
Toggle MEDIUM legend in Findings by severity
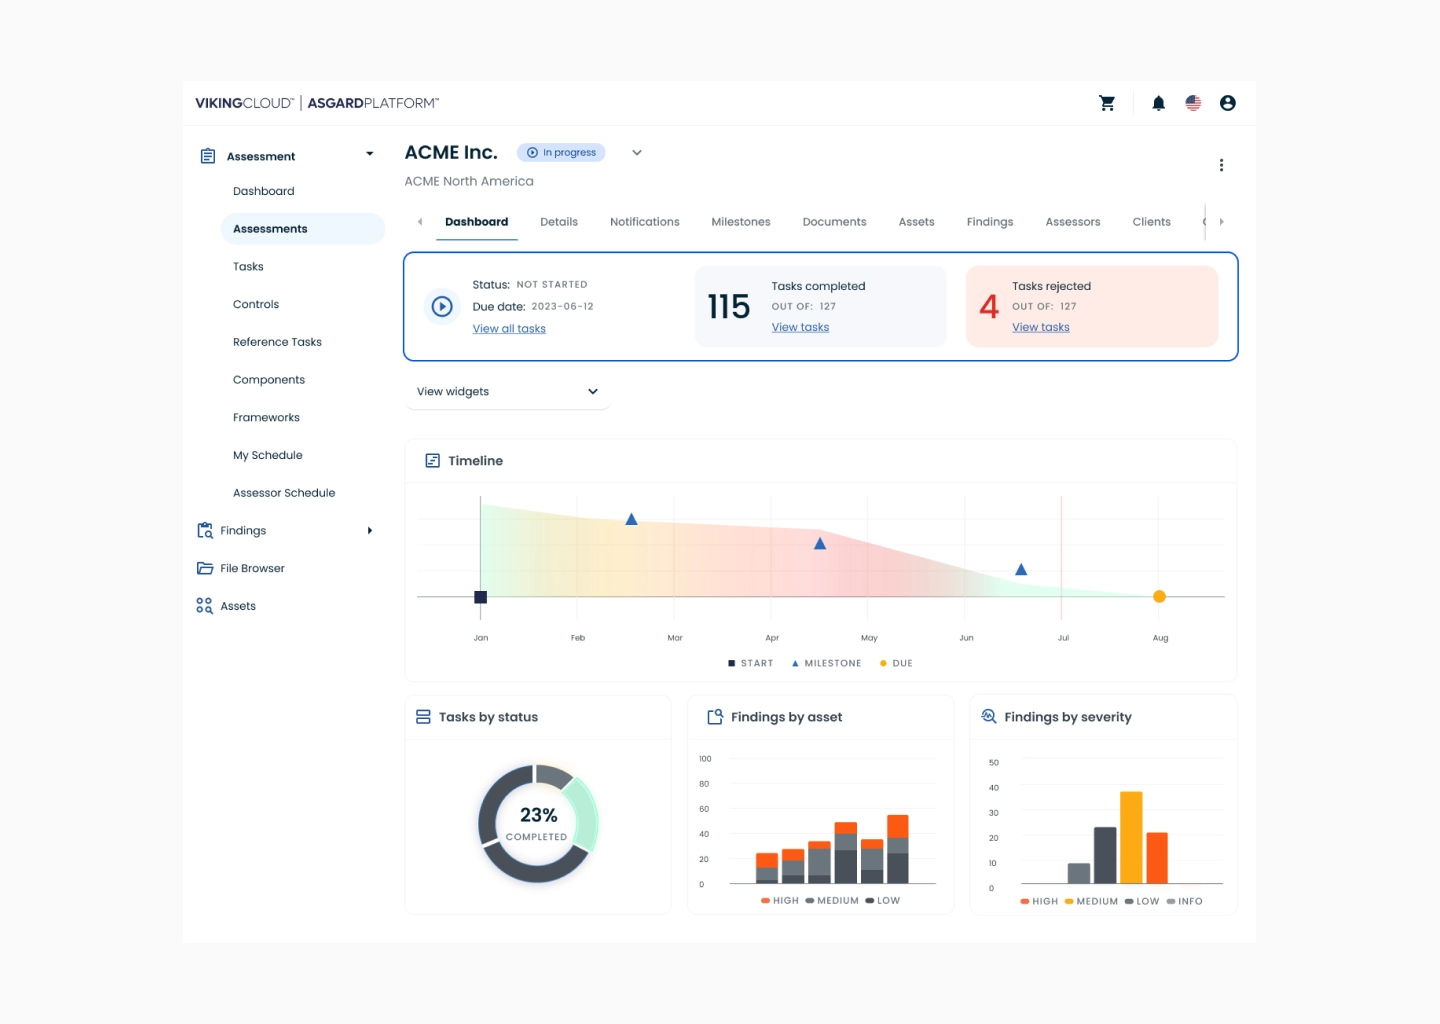(1091, 901)
